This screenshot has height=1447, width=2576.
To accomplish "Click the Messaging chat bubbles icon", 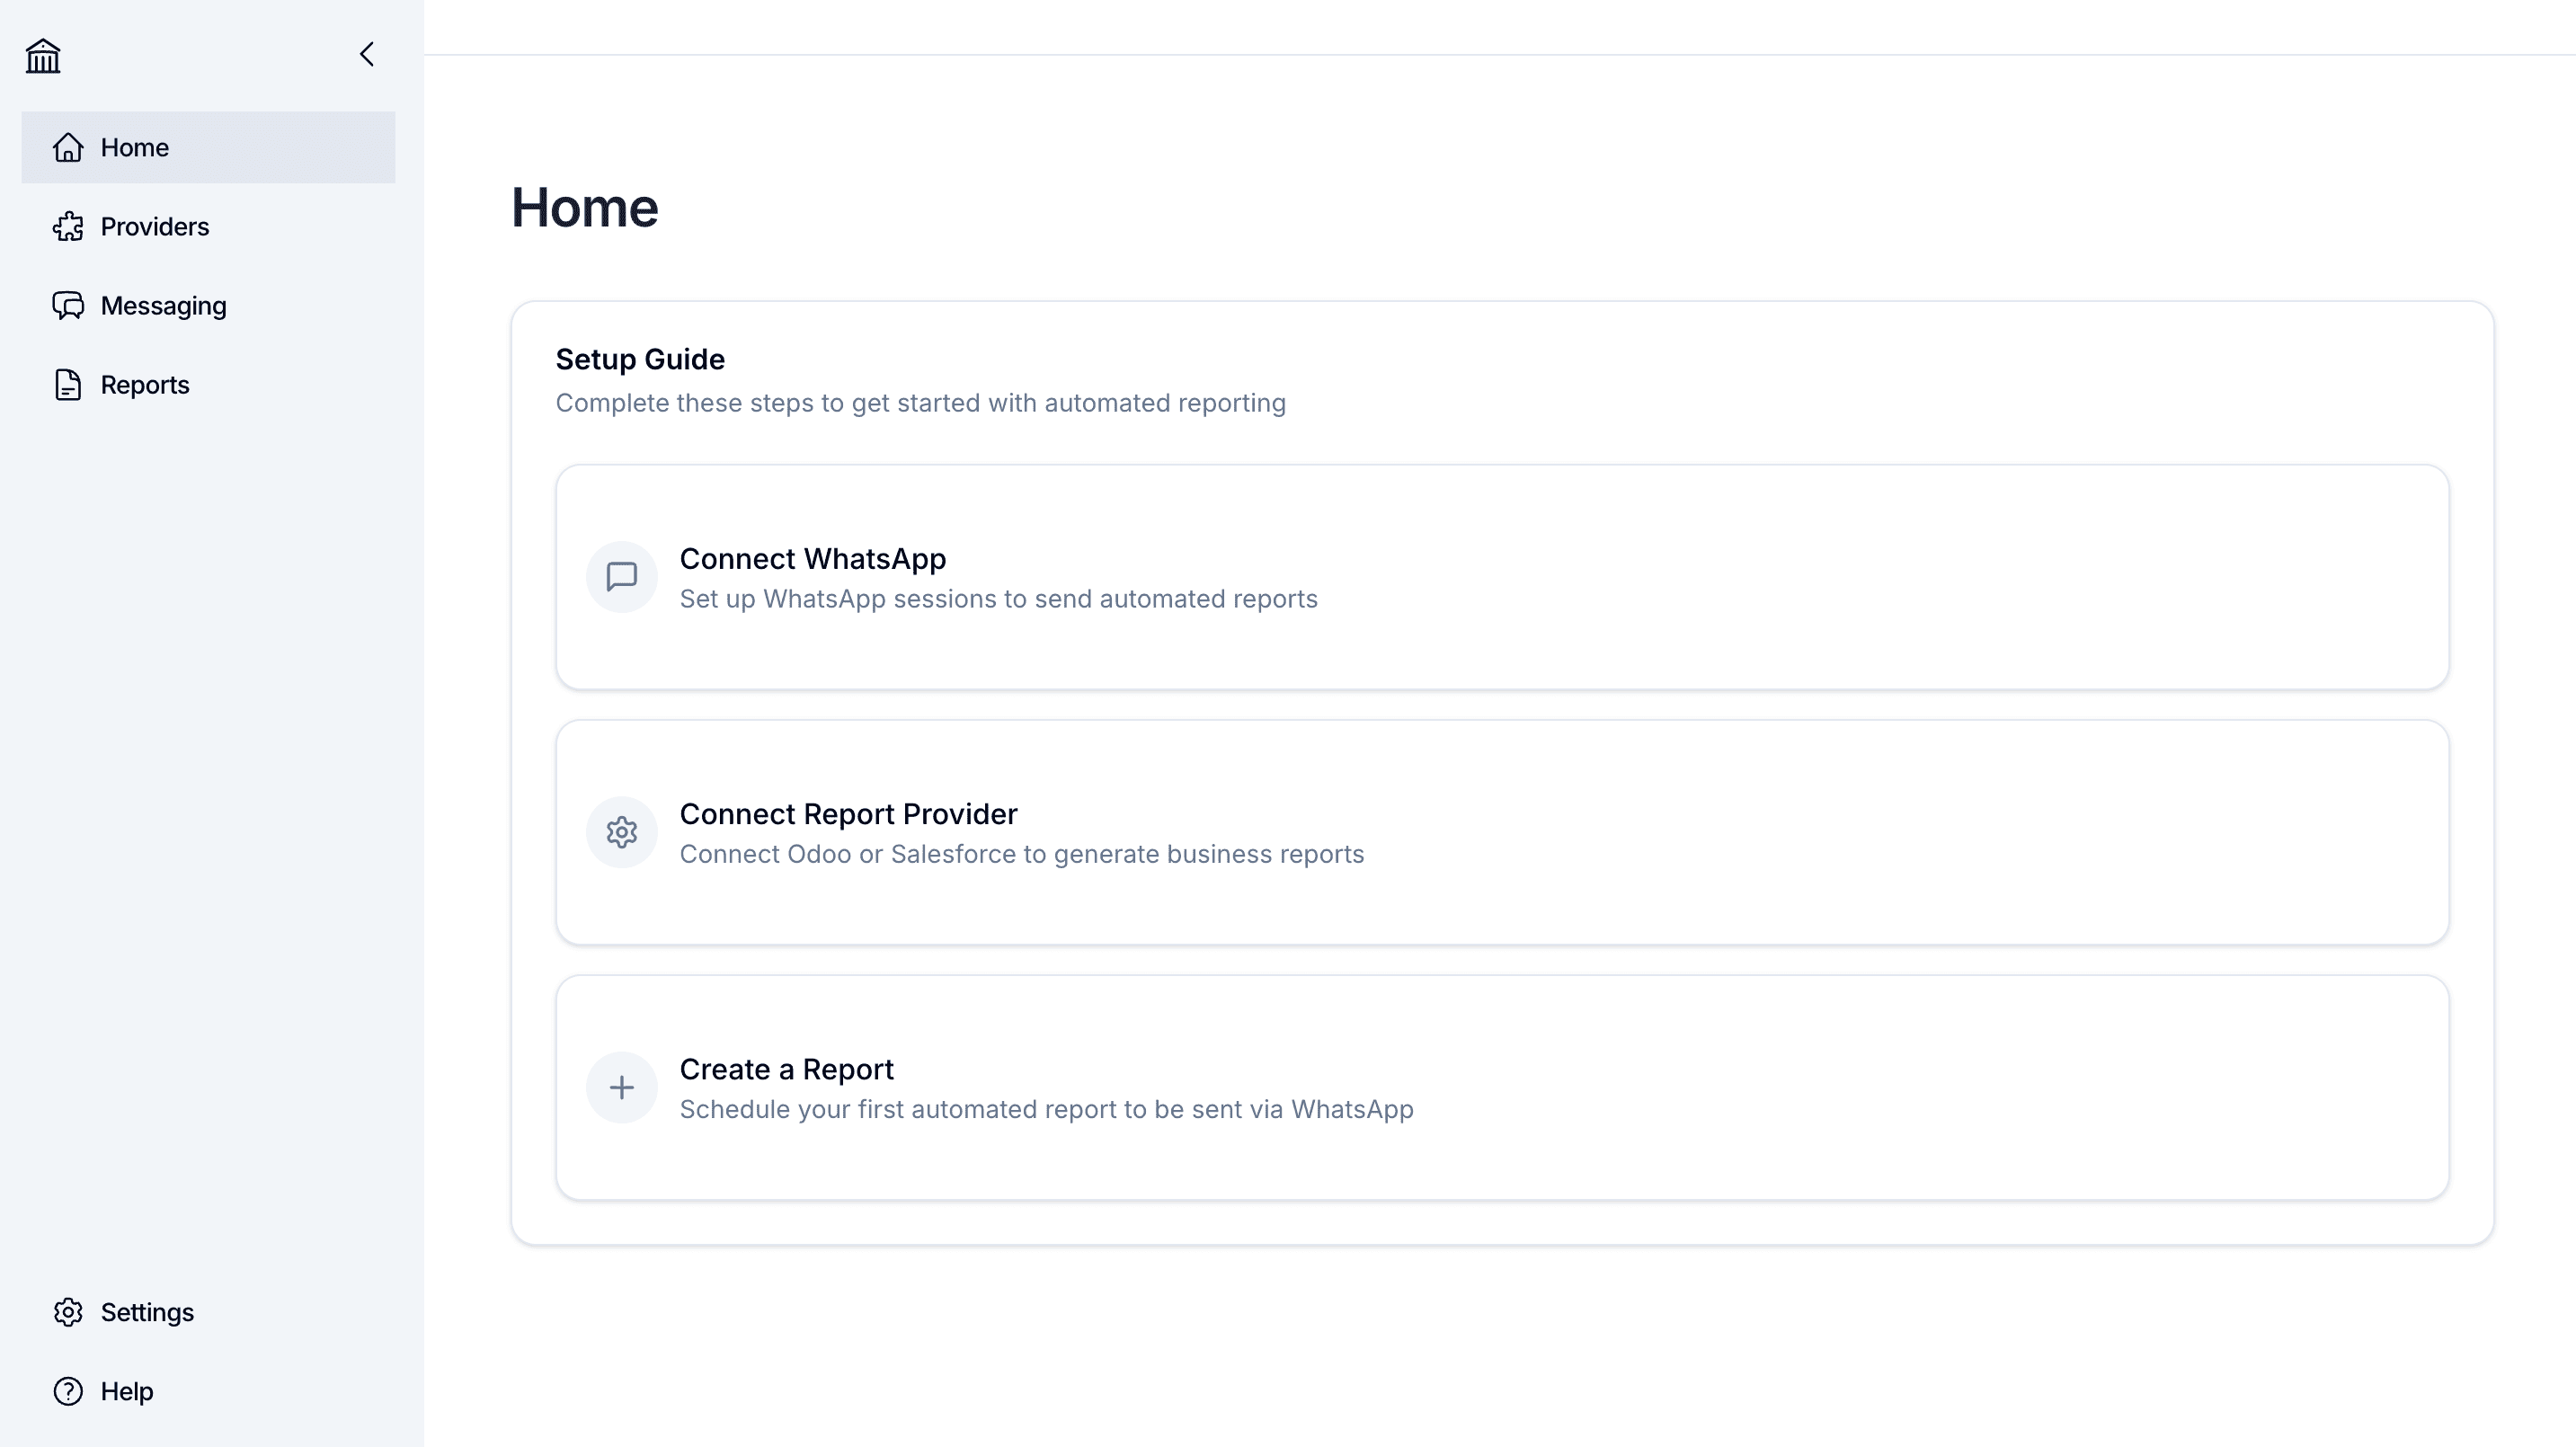I will tap(68, 306).
